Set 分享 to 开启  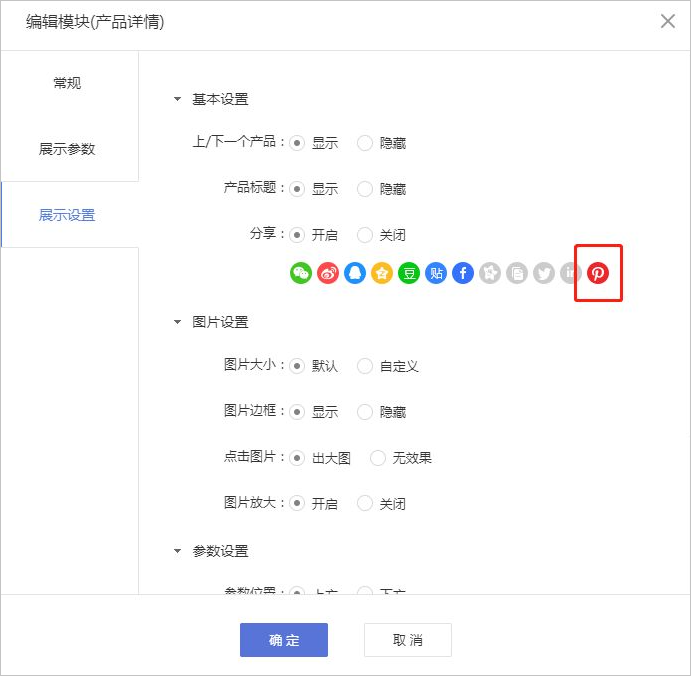pyautogui.click(x=297, y=235)
